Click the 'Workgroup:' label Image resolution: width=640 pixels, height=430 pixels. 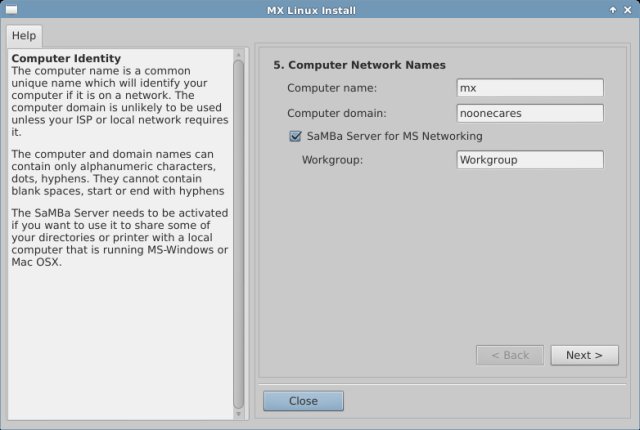(x=332, y=160)
